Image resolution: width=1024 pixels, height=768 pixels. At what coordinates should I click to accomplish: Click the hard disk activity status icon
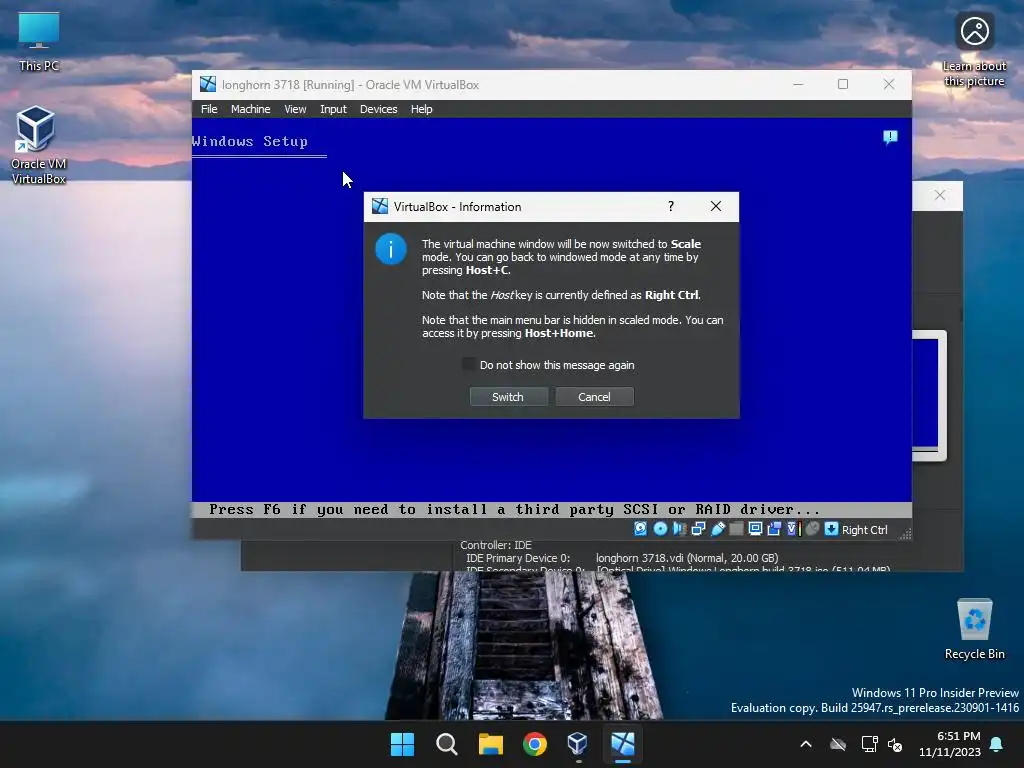coord(641,529)
